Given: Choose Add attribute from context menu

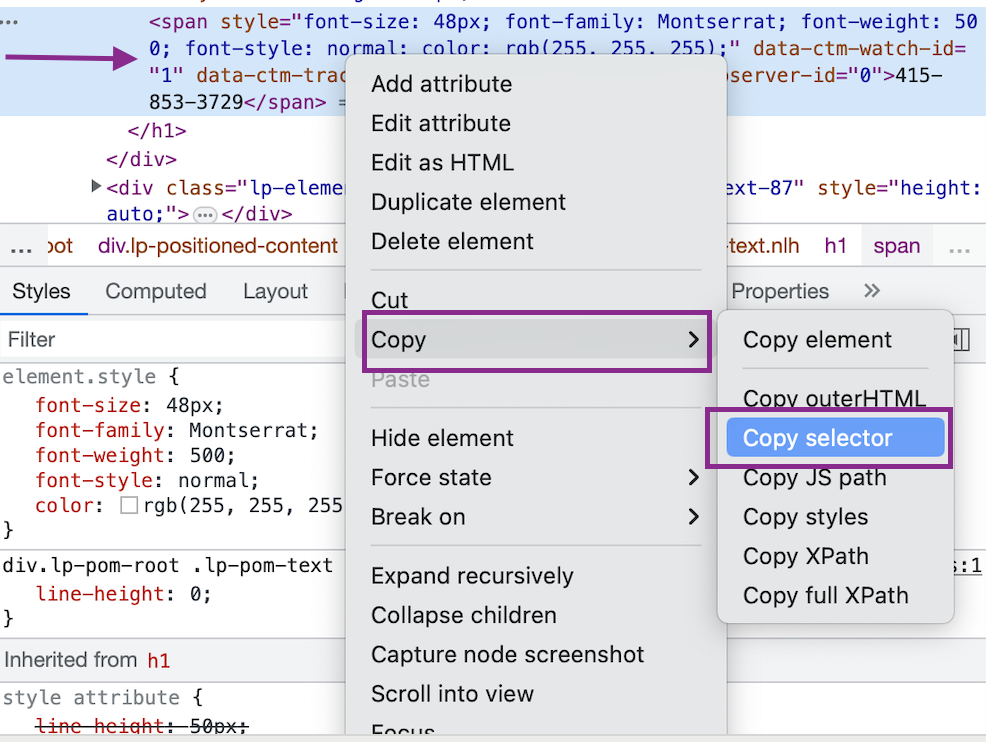Looking at the screenshot, I should (x=441, y=84).
